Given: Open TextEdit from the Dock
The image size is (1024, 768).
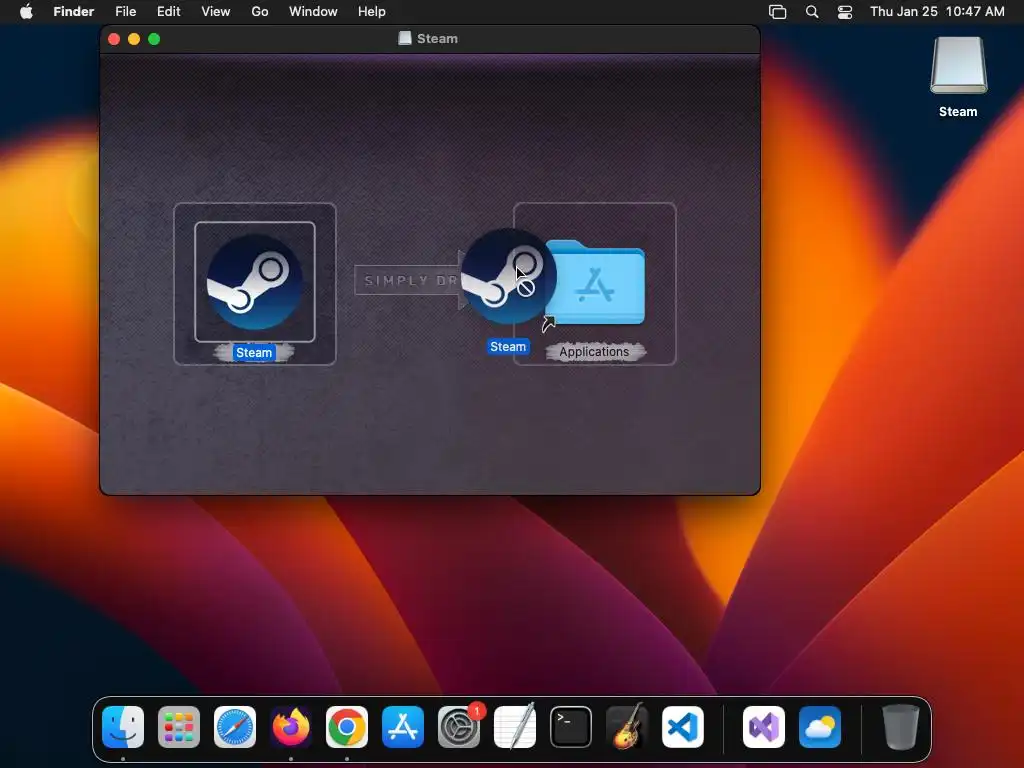Looking at the screenshot, I should click(x=515, y=727).
